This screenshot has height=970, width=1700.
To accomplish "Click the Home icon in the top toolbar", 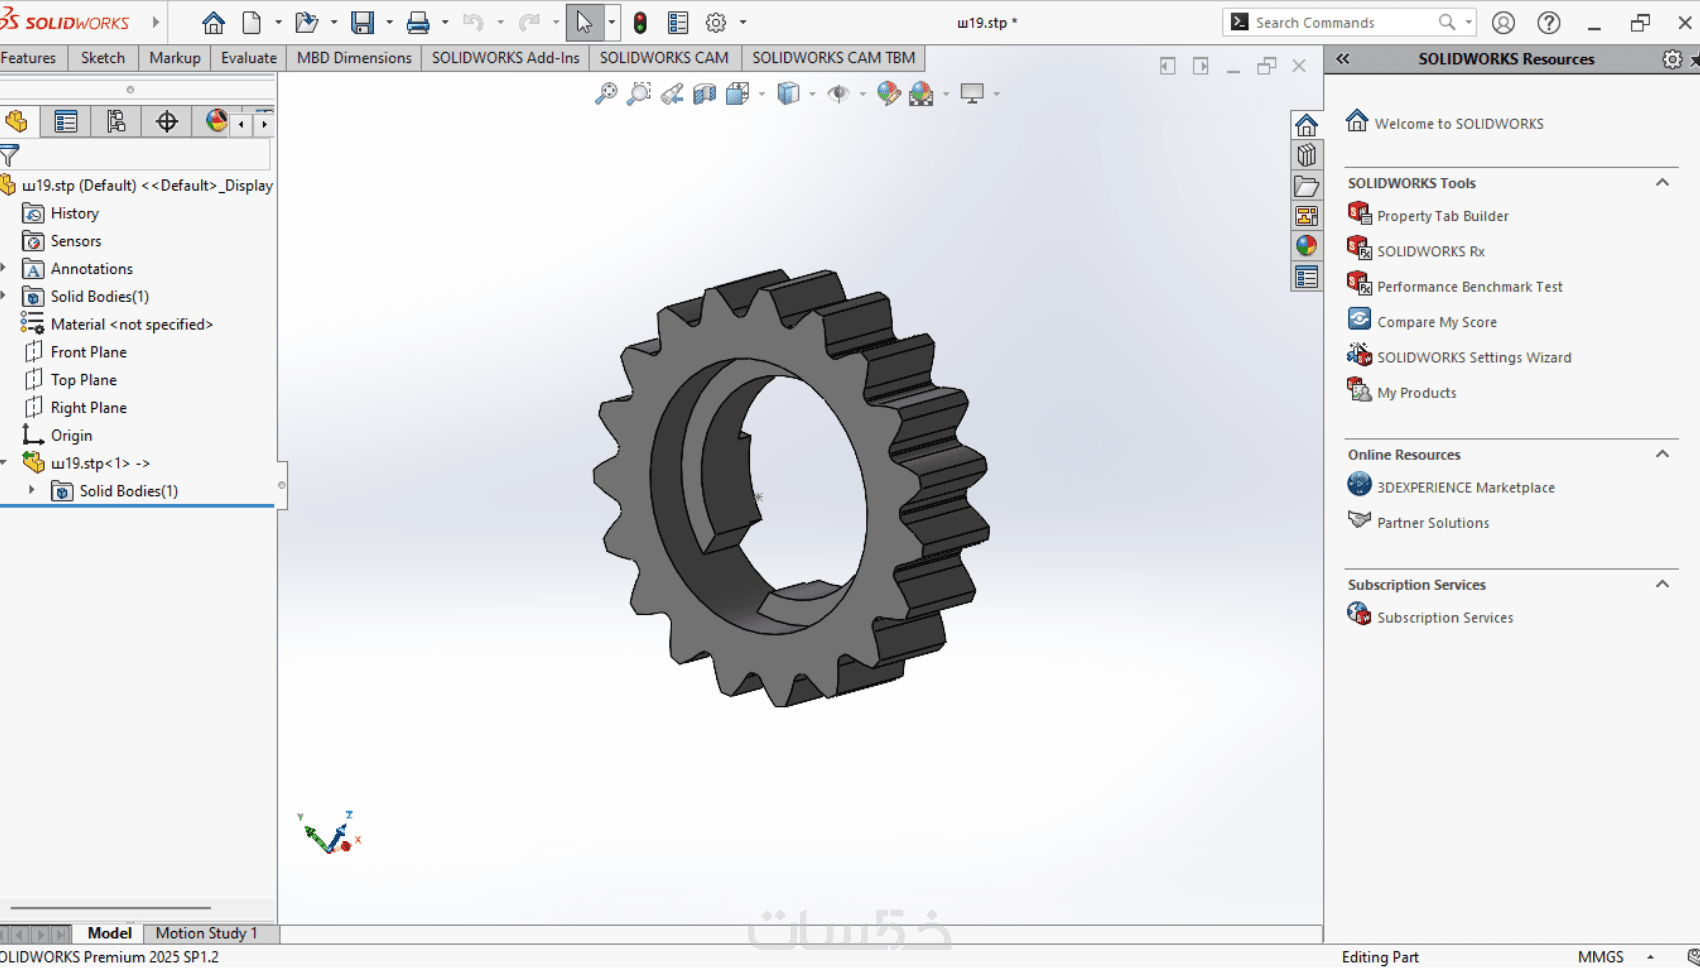I will 213,22.
